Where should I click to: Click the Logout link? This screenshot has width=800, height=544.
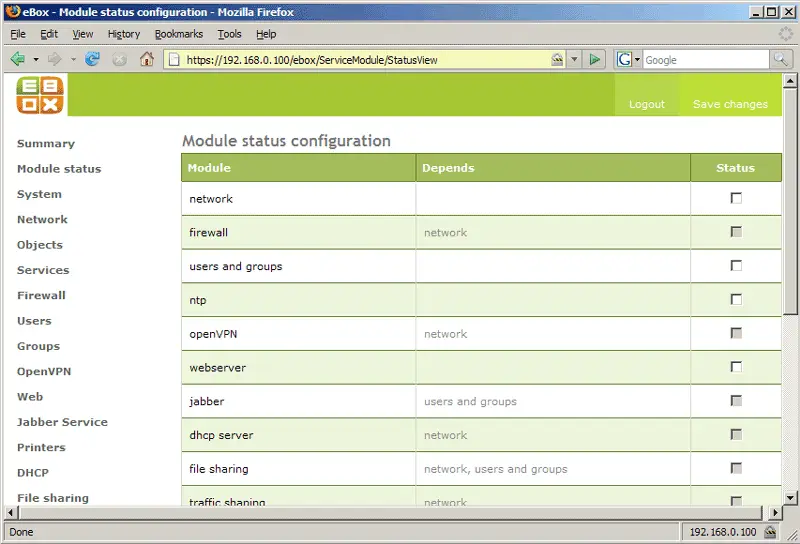point(646,104)
